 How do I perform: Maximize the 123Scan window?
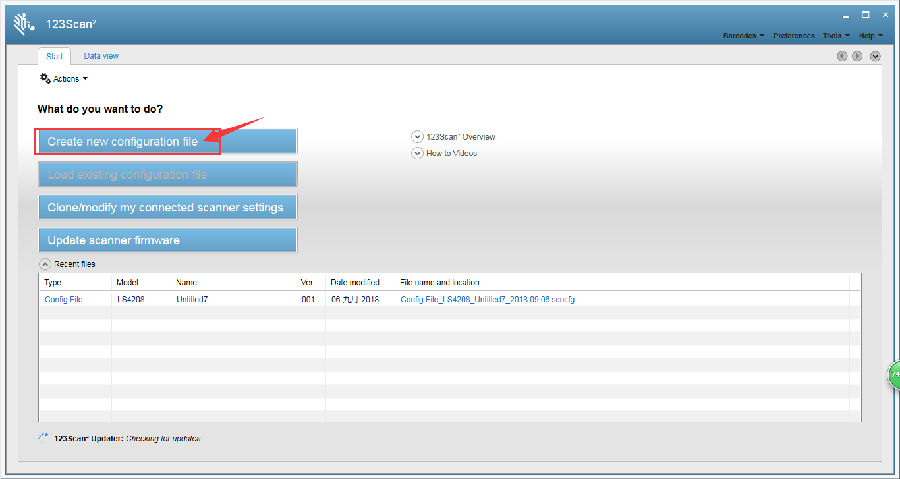click(x=866, y=15)
